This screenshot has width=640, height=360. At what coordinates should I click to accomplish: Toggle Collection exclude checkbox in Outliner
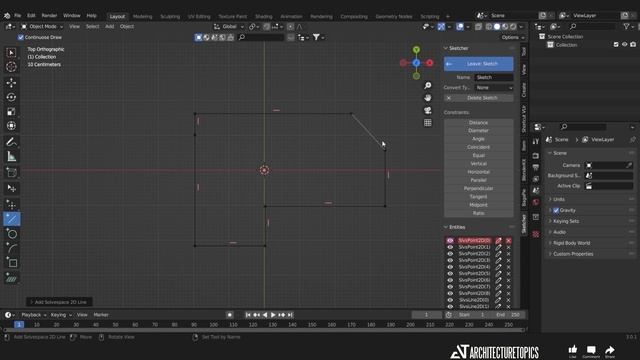tap(616, 44)
